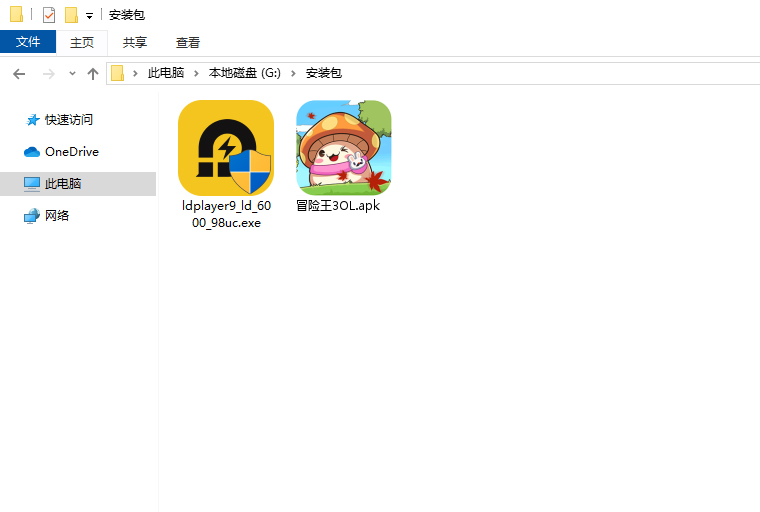Click the folder icon in title bar

click(16, 15)
